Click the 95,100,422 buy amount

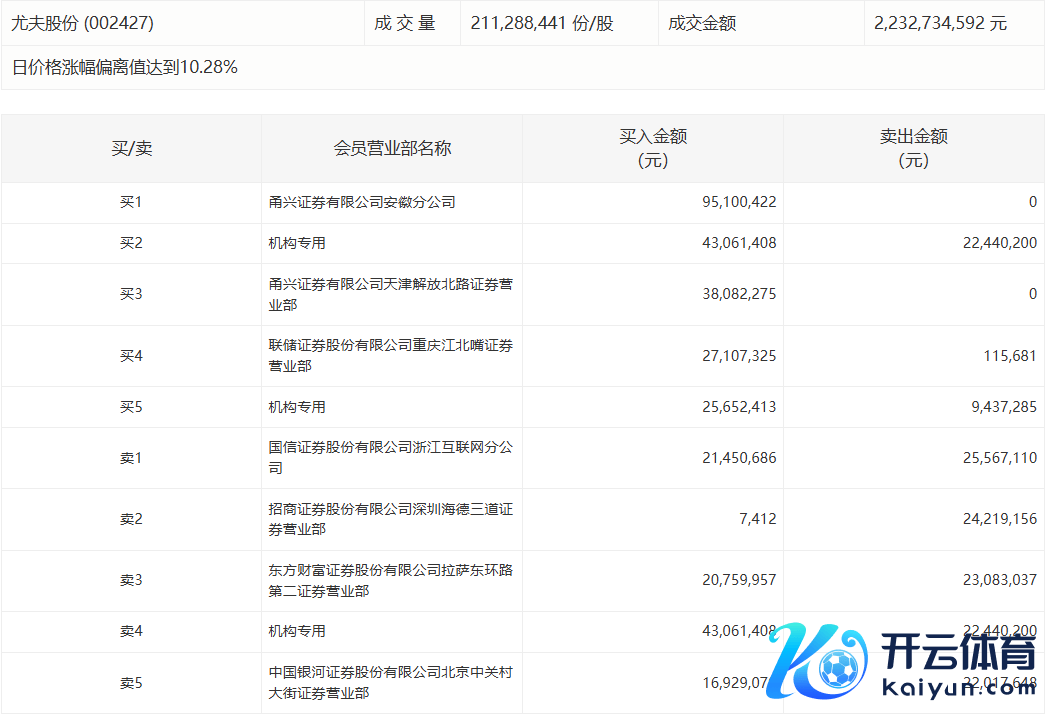[x=739, y=202]
